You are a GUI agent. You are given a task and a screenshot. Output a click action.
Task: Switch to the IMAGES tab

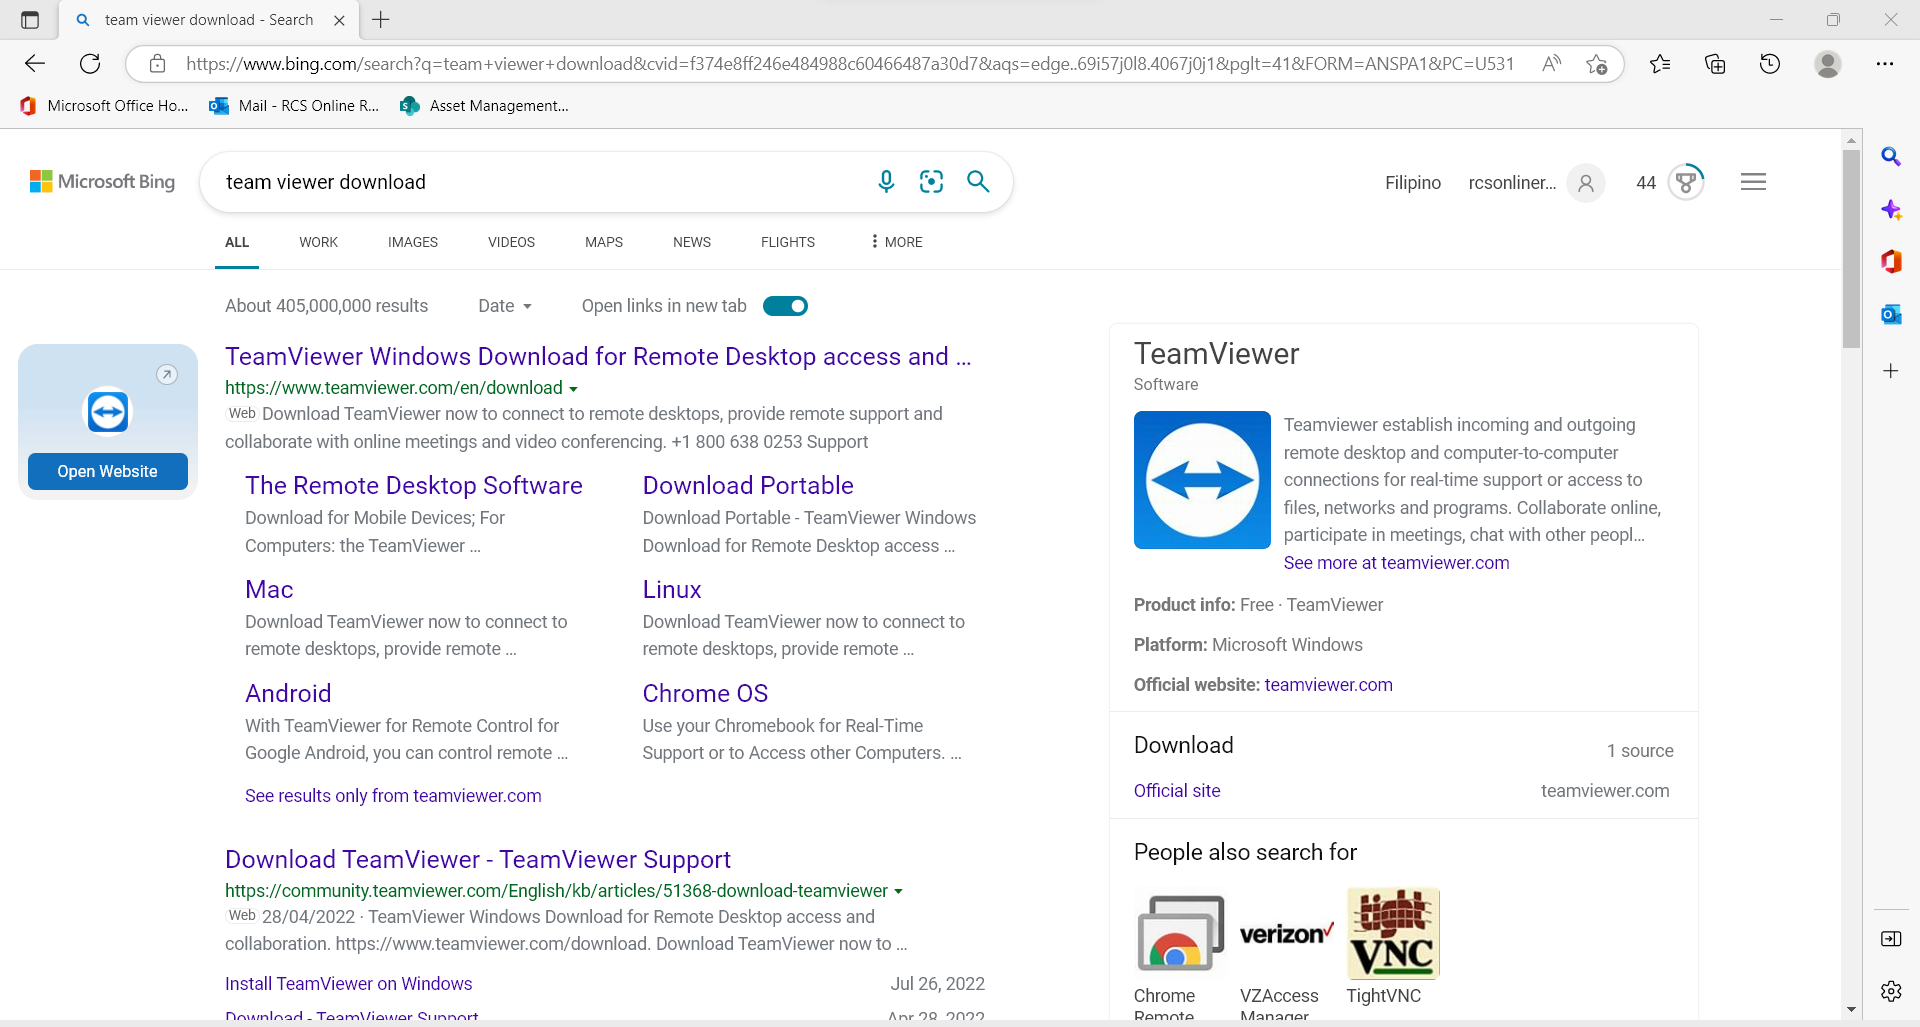[x=413, y=242]
